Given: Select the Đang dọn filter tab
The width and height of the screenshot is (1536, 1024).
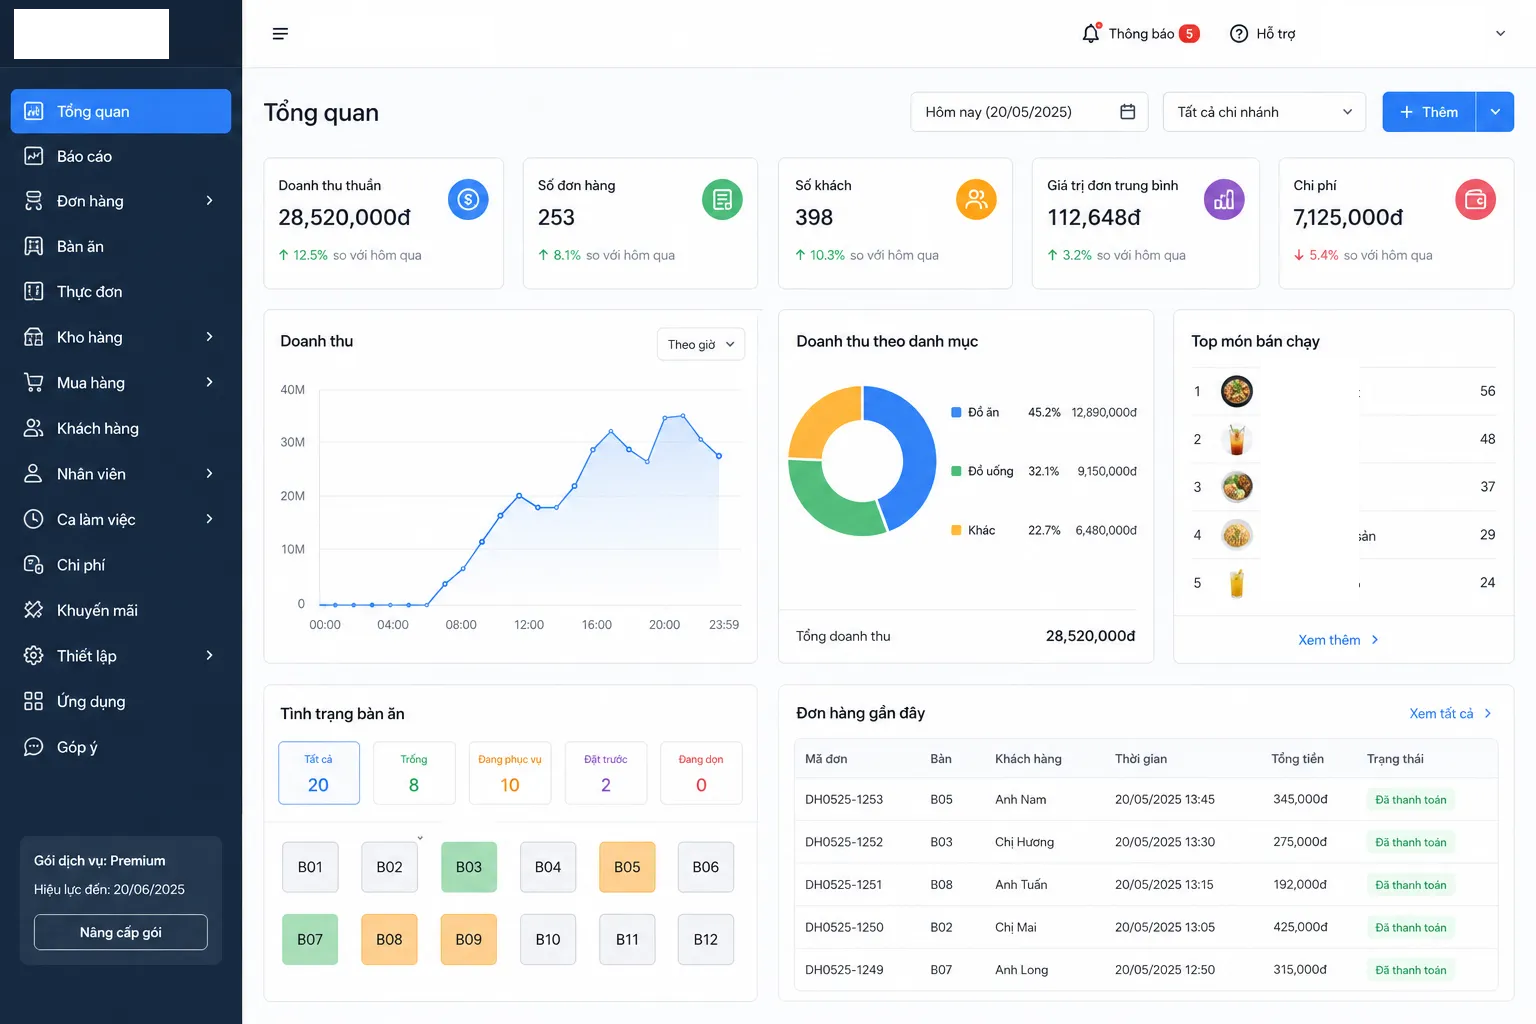Looking at the screenshot, I should 701,773.
